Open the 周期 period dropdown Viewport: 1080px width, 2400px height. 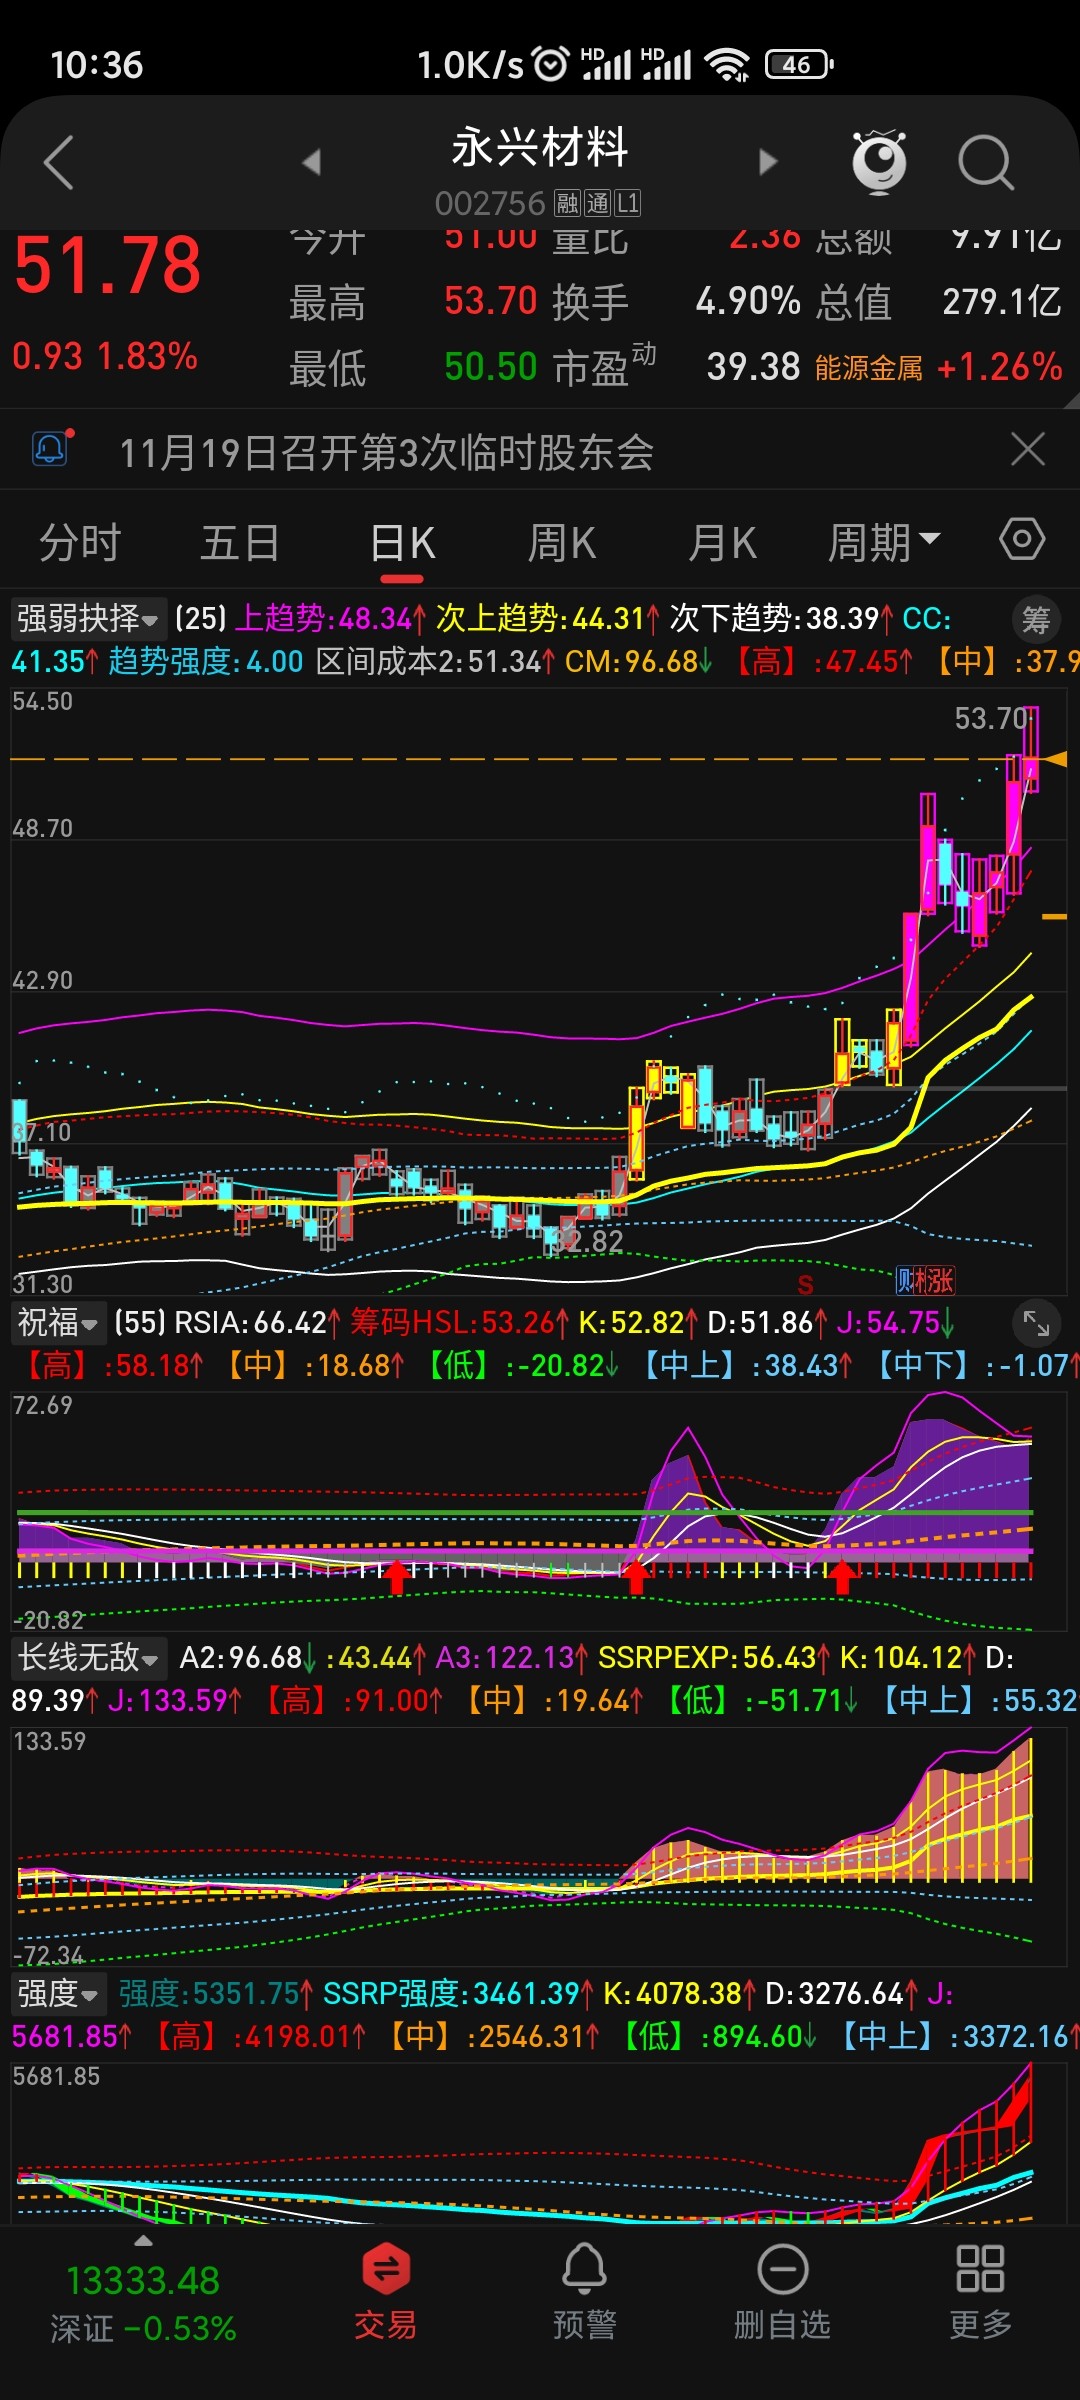click(x=883, y=543)
